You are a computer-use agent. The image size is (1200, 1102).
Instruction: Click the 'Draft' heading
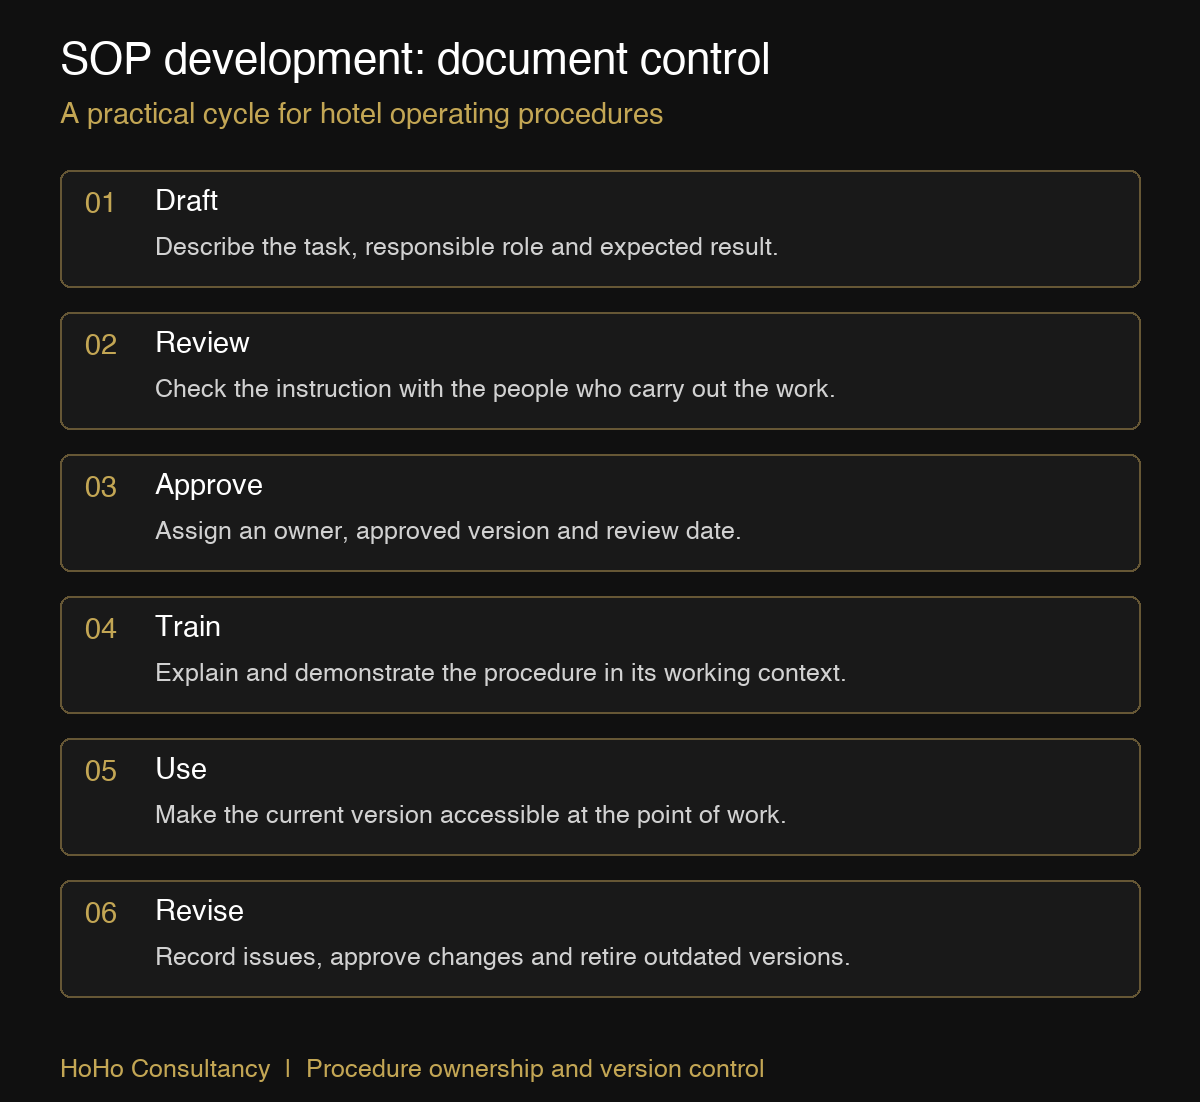(x=187, y=201)
